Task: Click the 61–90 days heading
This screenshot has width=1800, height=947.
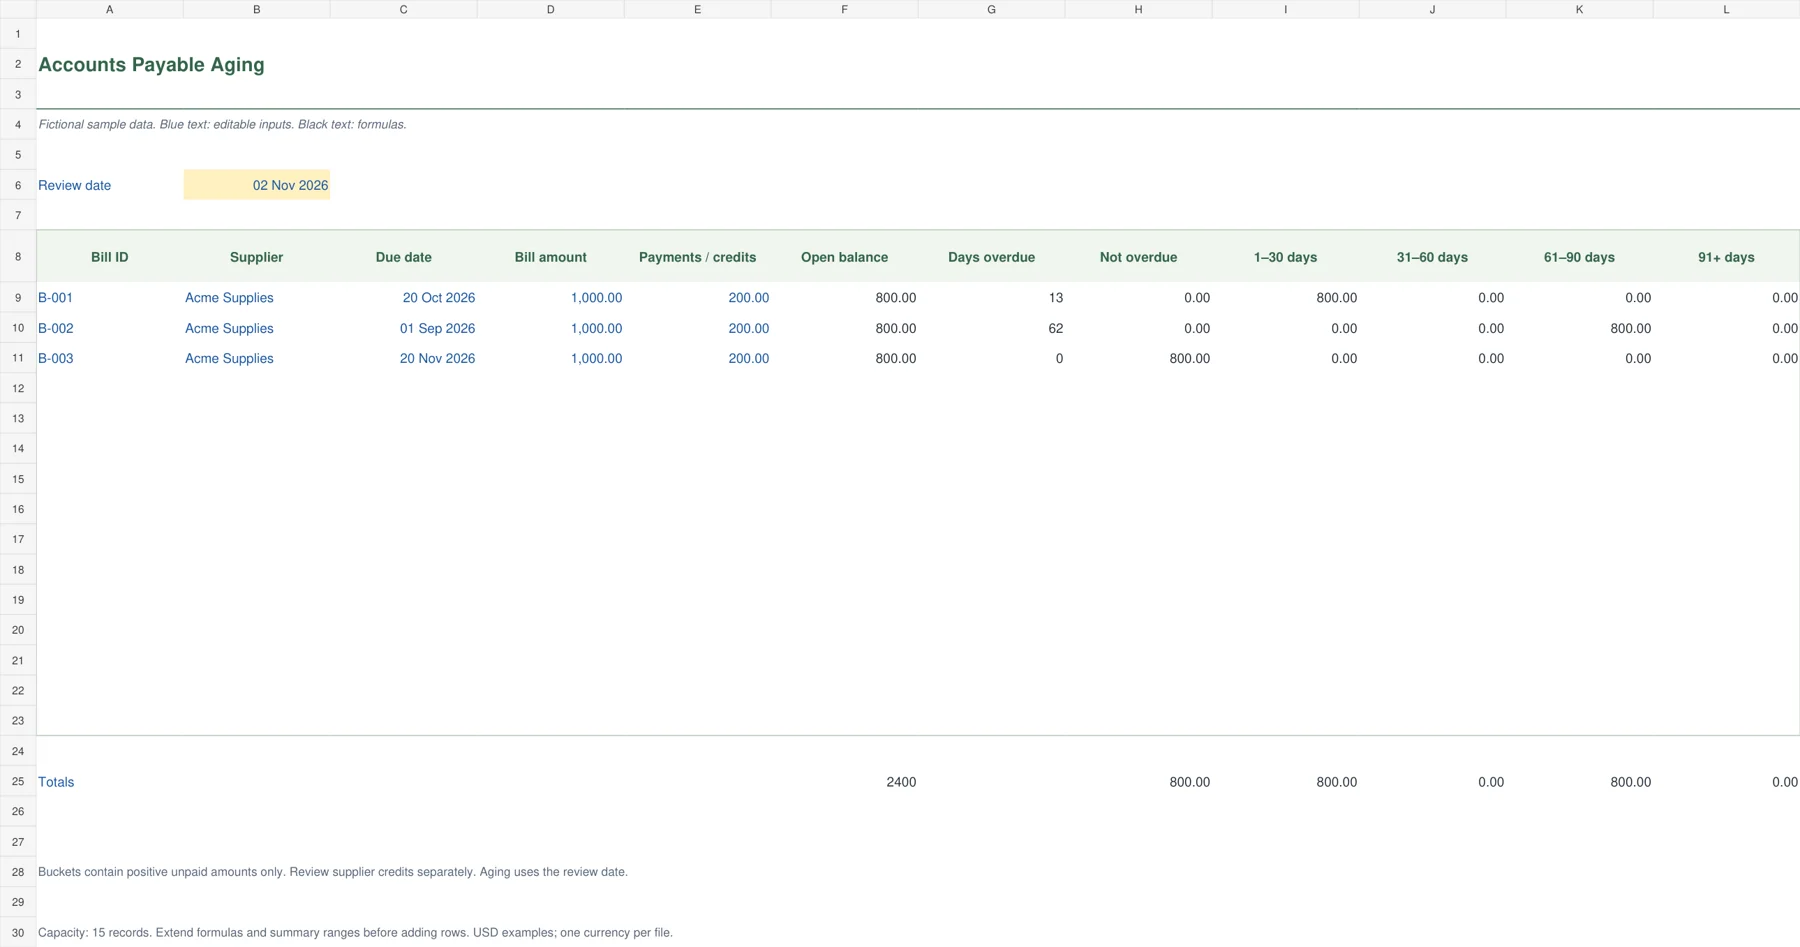Action: coord(1579,257)
